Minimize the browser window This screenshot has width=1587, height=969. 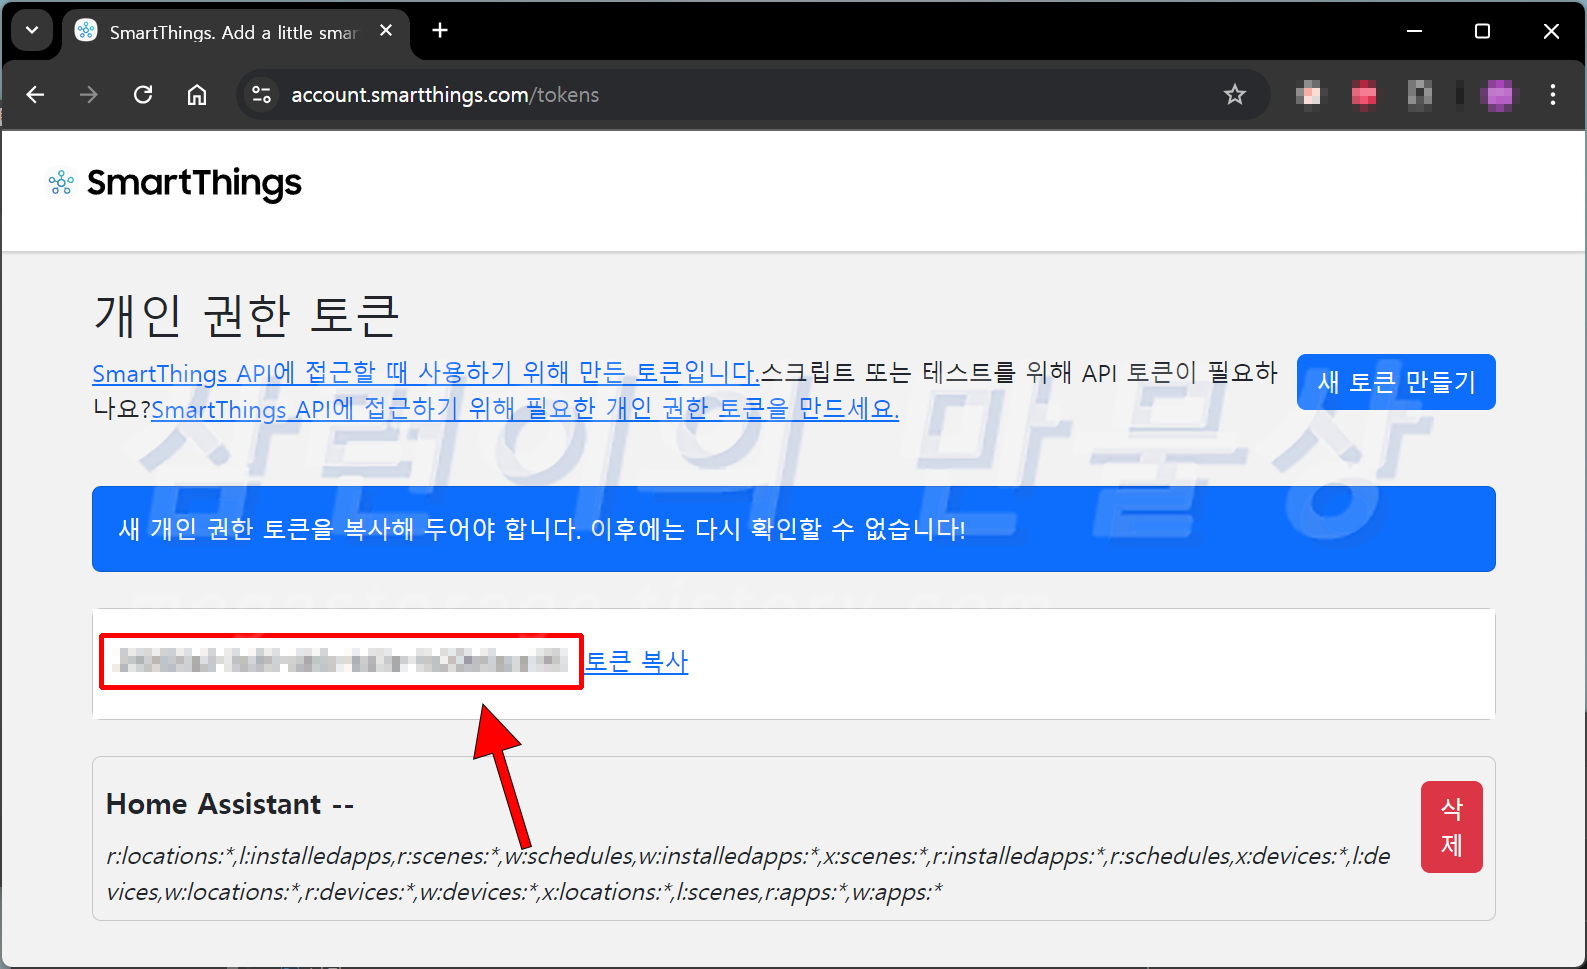(x=1414, y=31)
